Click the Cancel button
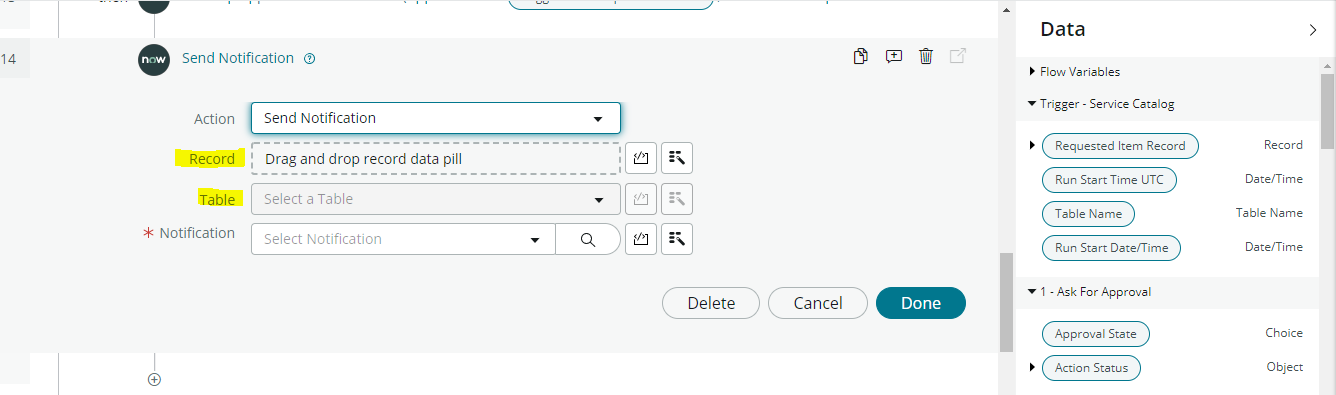Viewport: 1336px width, 395px height. (x=818, y=303)
